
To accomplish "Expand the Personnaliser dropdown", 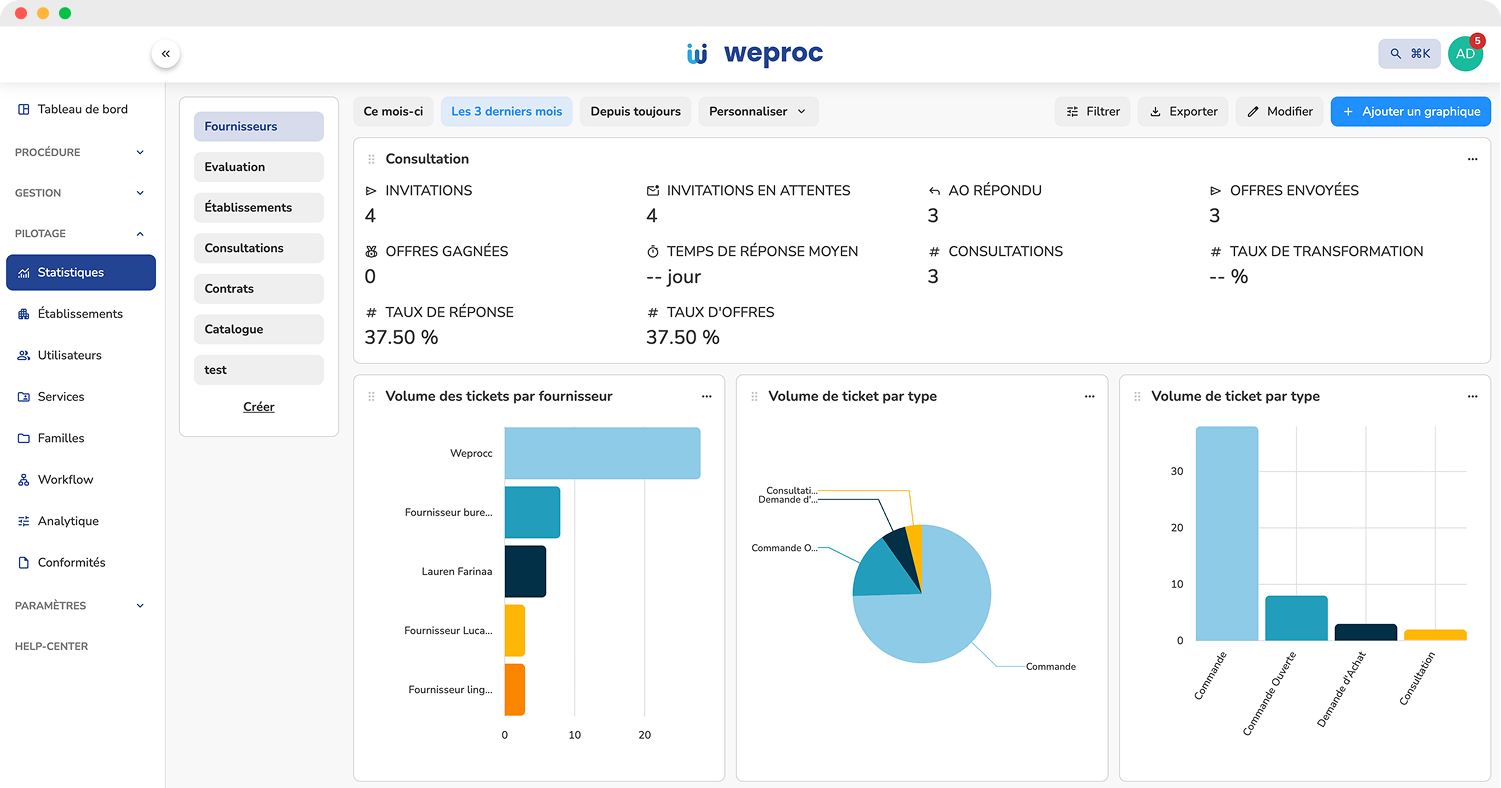I will pos(759,111).
